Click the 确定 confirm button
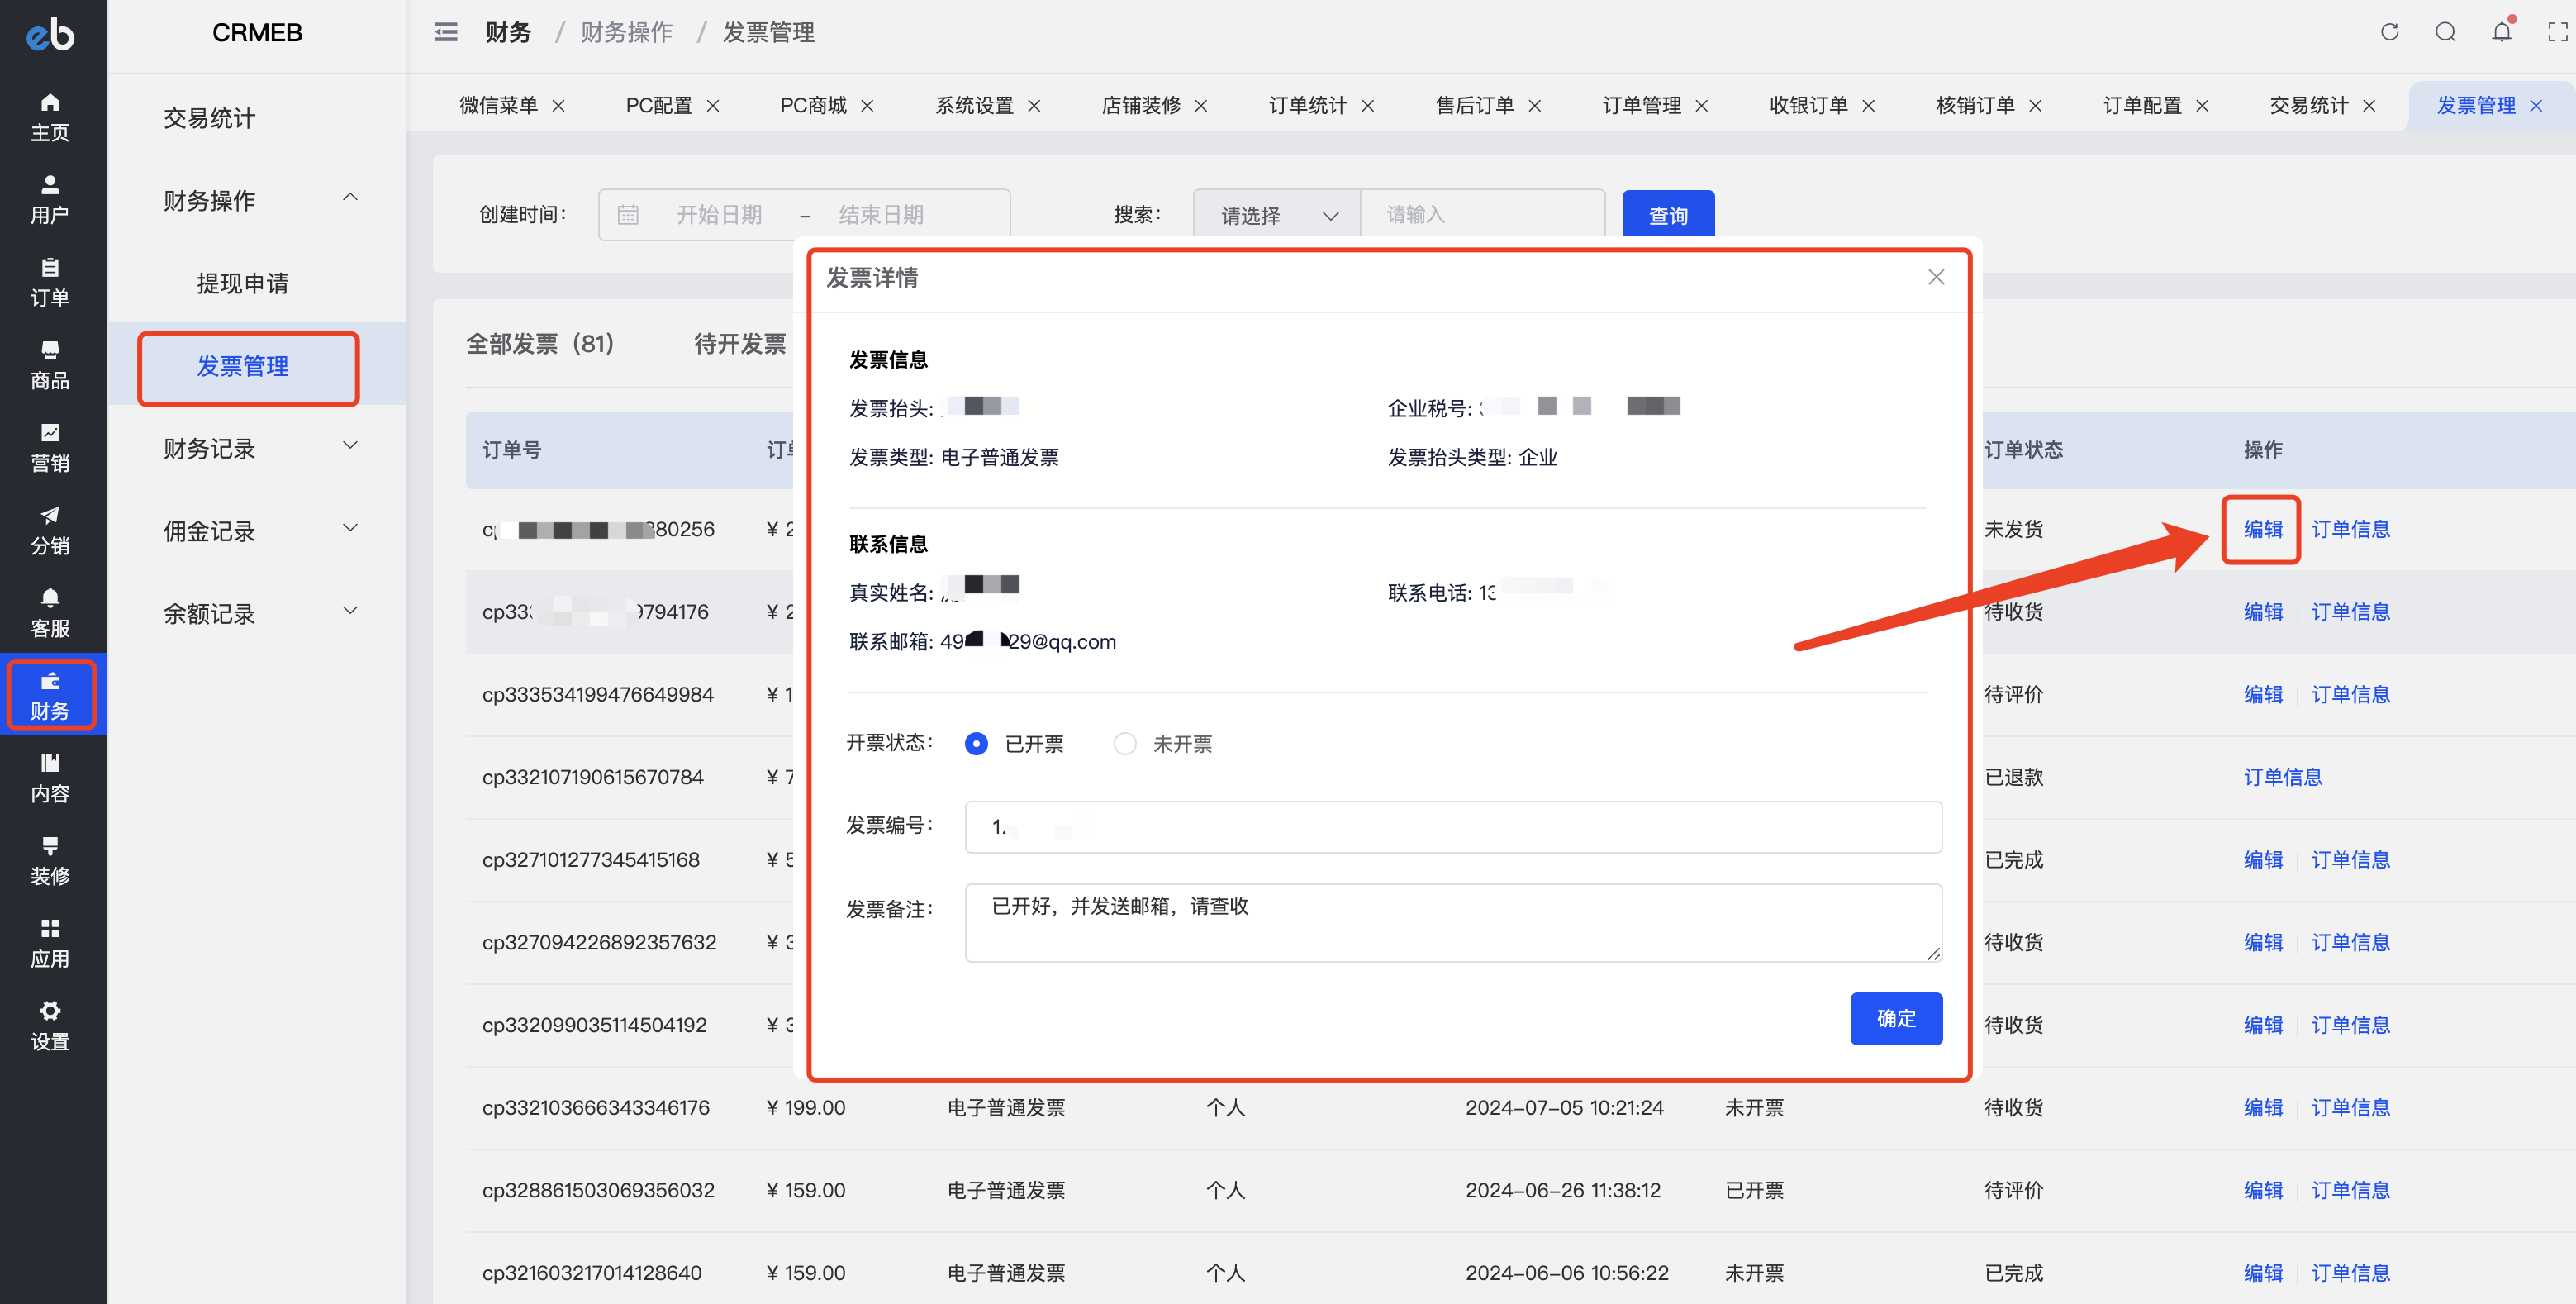 (x=1895, y=1018)
